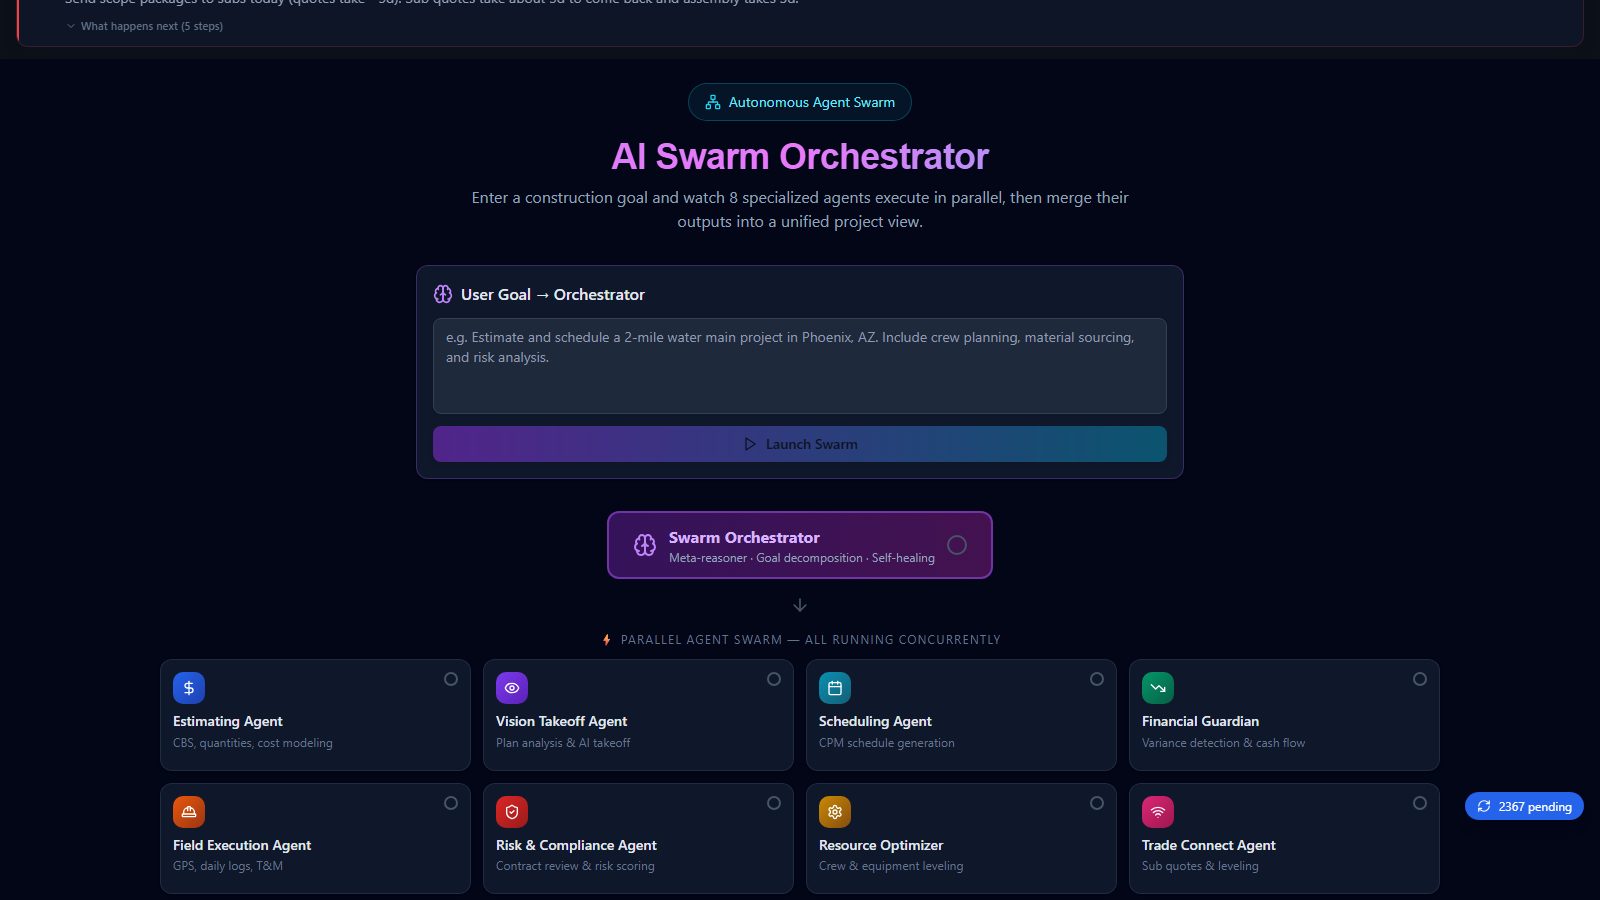This screenshot has width=1600, height=900.
Task: Click the Swarm Orchestrator brain icon
Action: [x=645, y=545]
